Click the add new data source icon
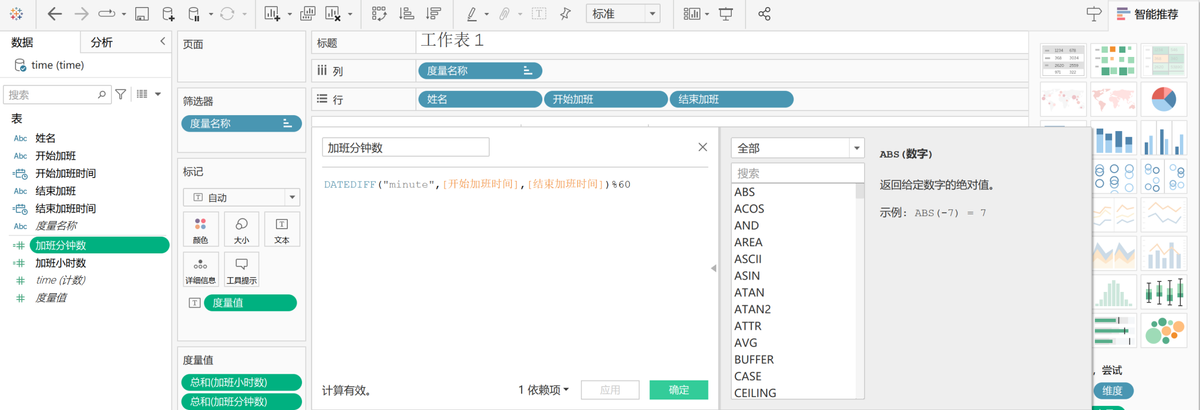1200x410 pixels. pyautogui.click(x=168, y=14)
